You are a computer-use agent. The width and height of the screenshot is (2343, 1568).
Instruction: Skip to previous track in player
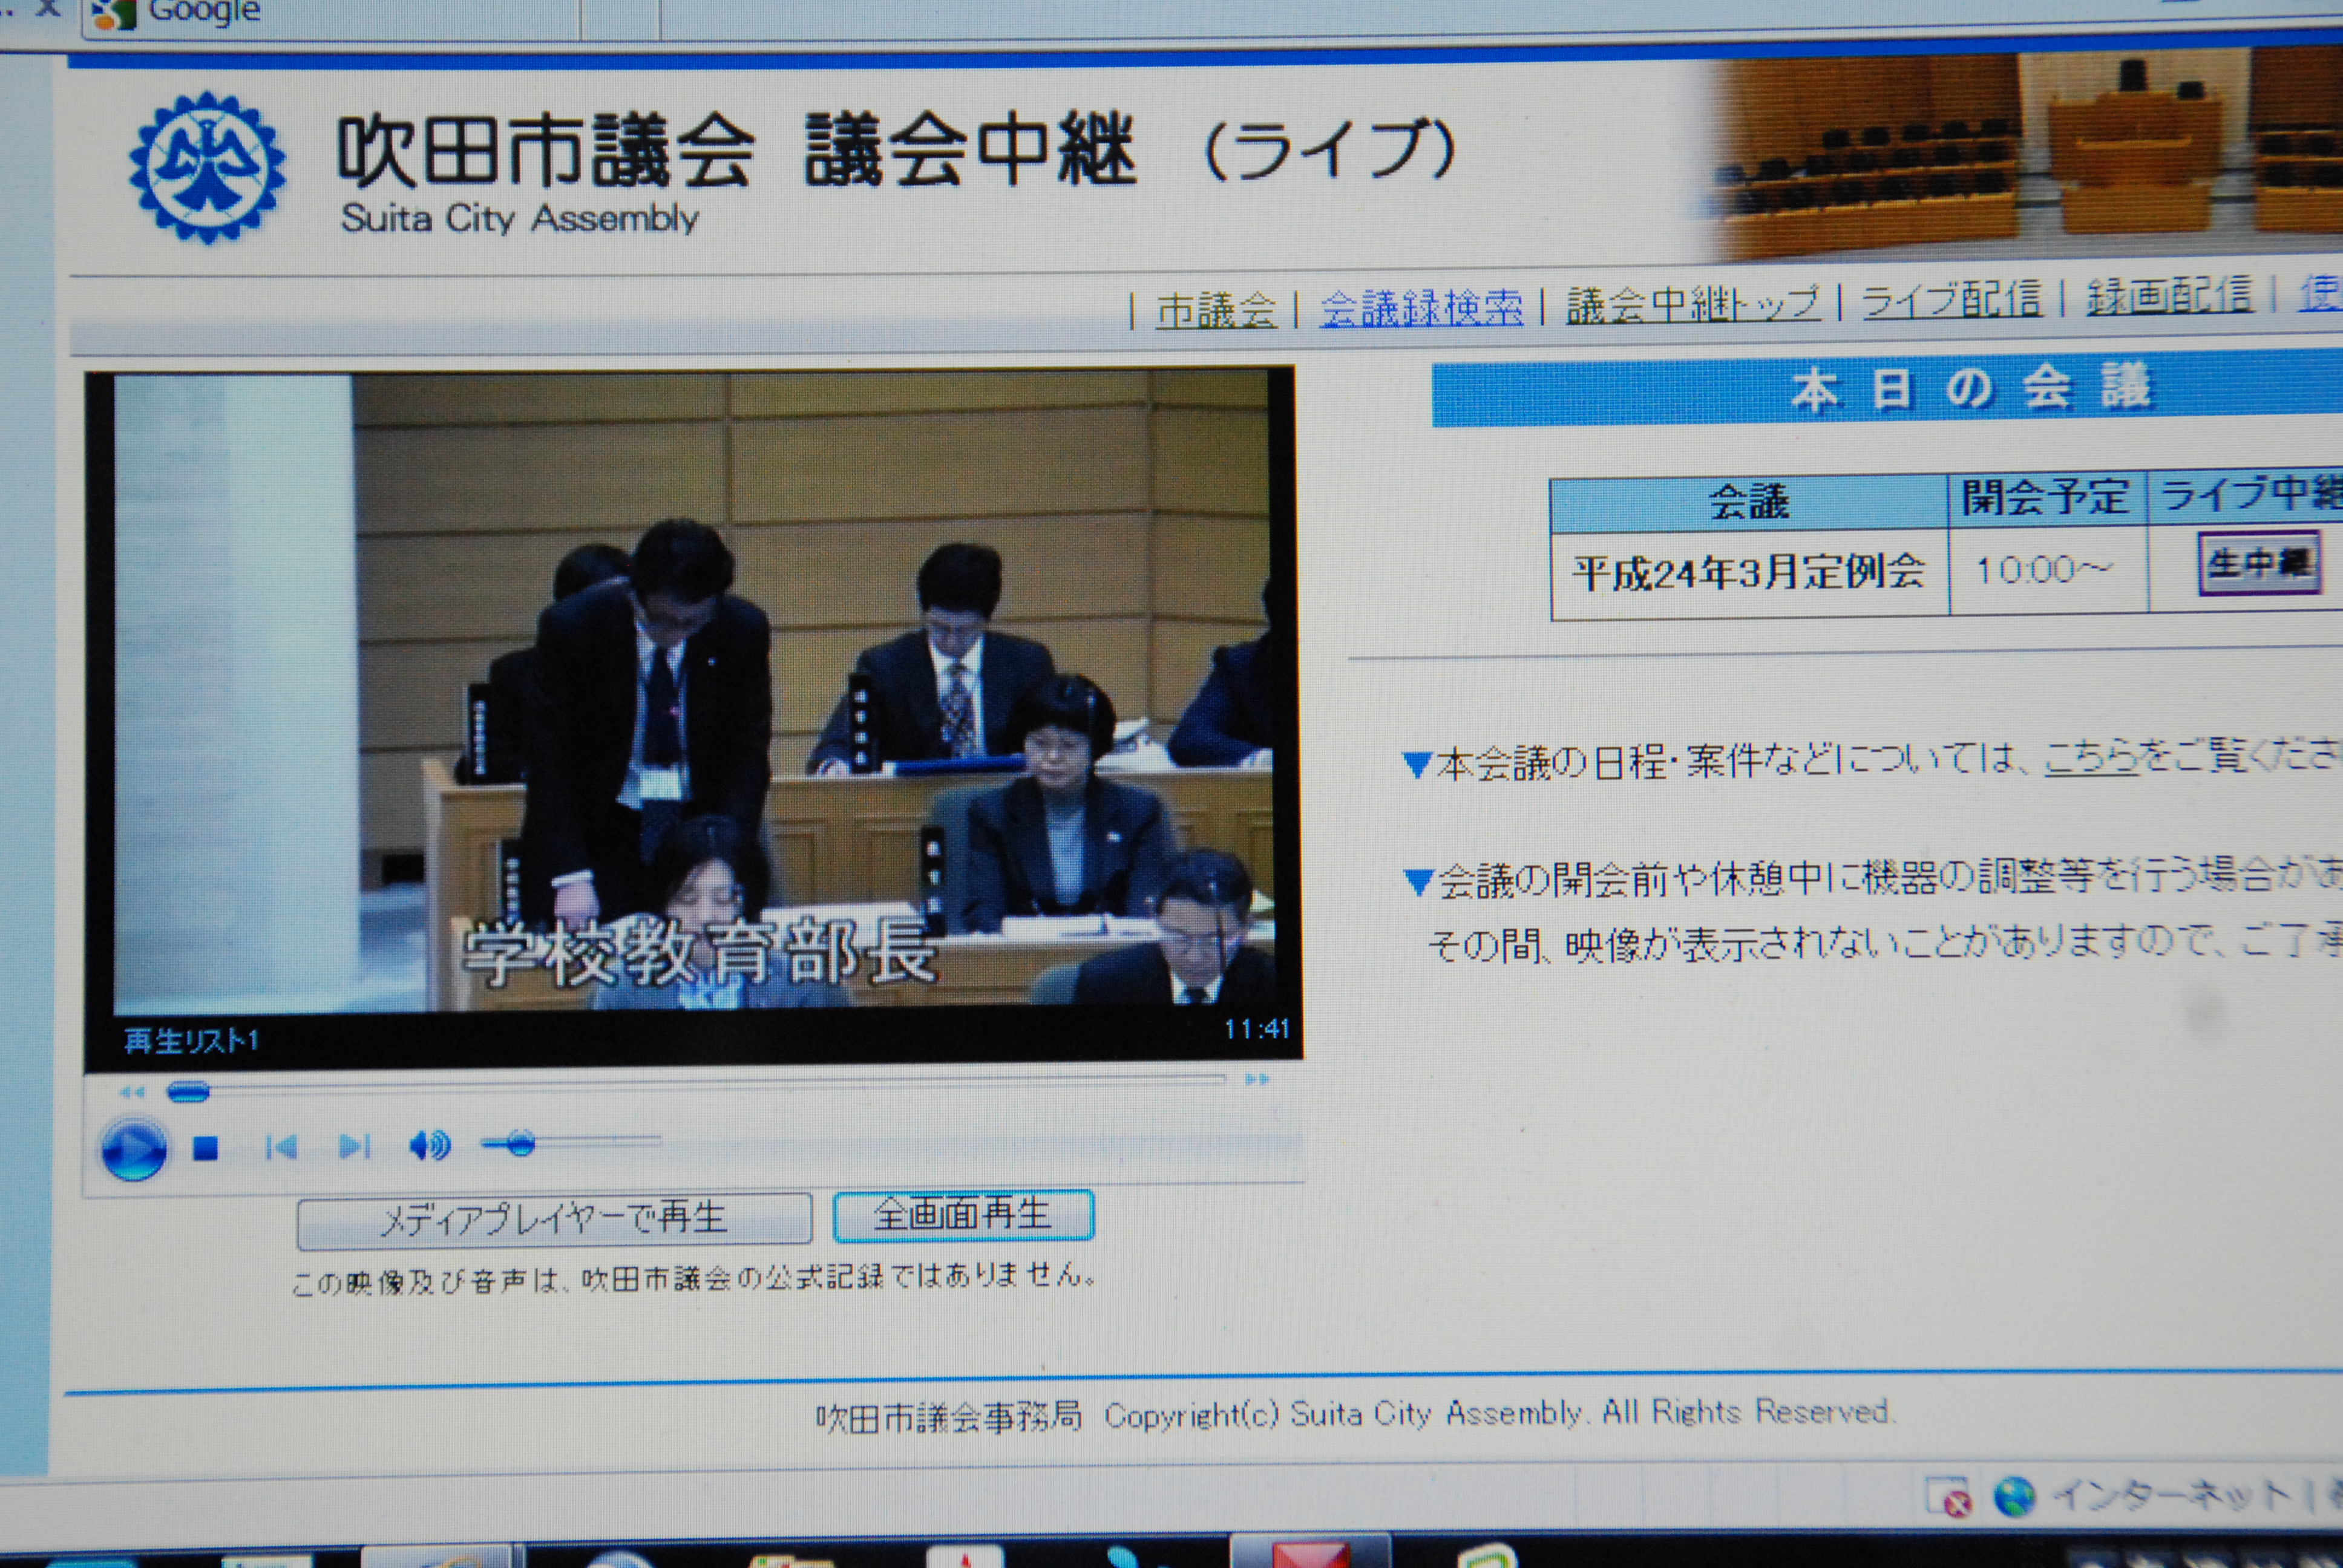click(281, 1147)
